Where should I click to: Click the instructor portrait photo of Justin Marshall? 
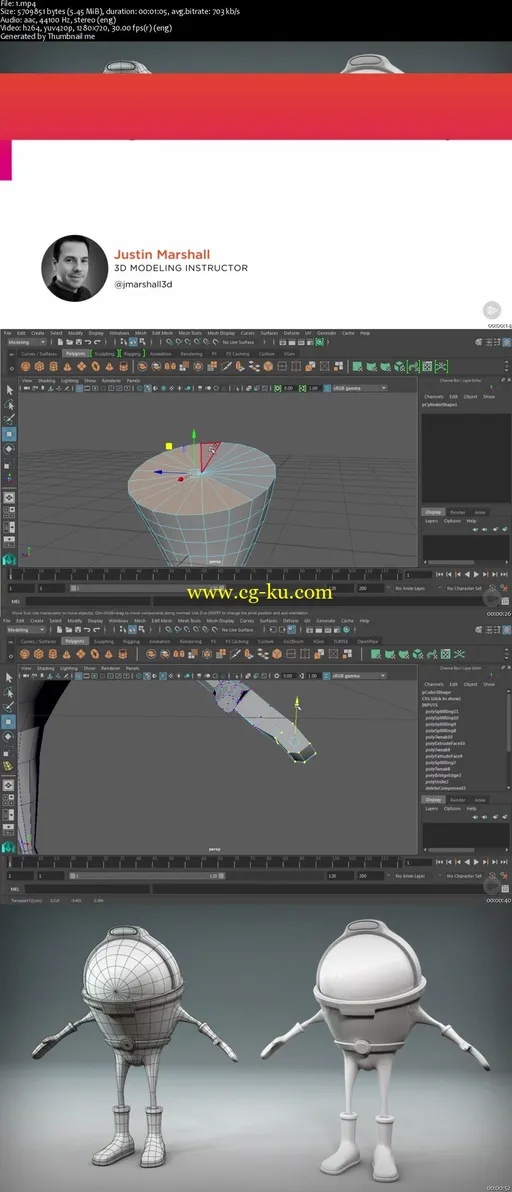point(74,268)
